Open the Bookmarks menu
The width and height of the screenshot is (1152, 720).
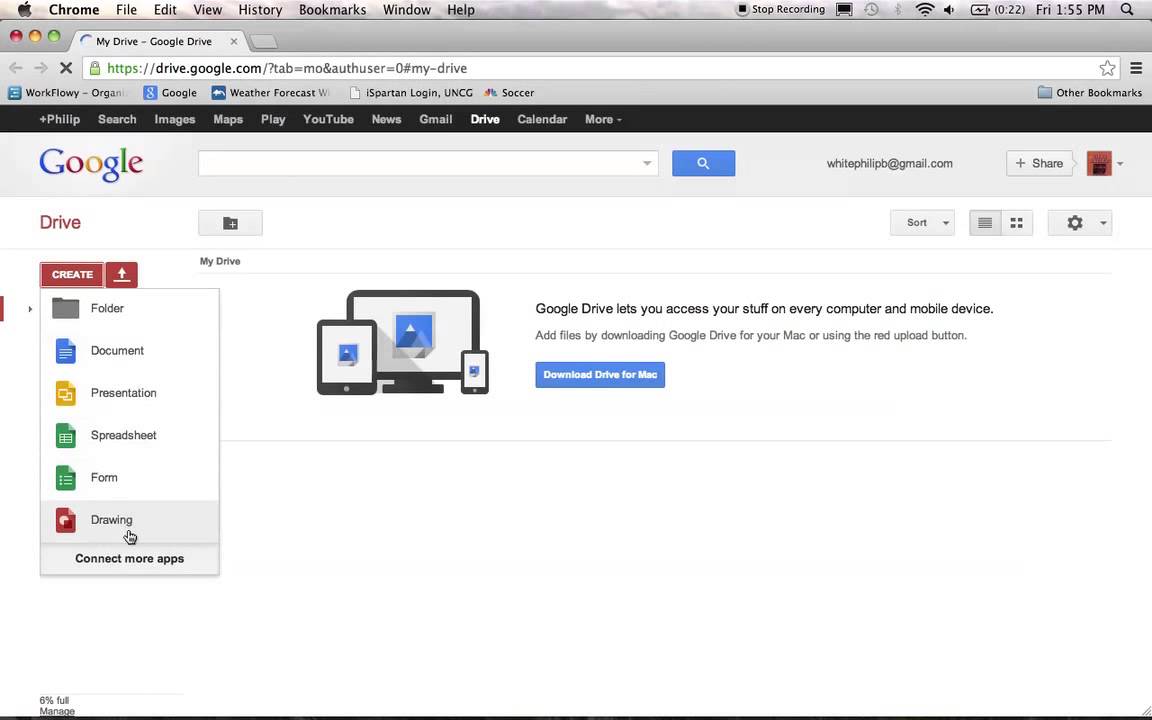pyautogui.click(x=332, y=10)
